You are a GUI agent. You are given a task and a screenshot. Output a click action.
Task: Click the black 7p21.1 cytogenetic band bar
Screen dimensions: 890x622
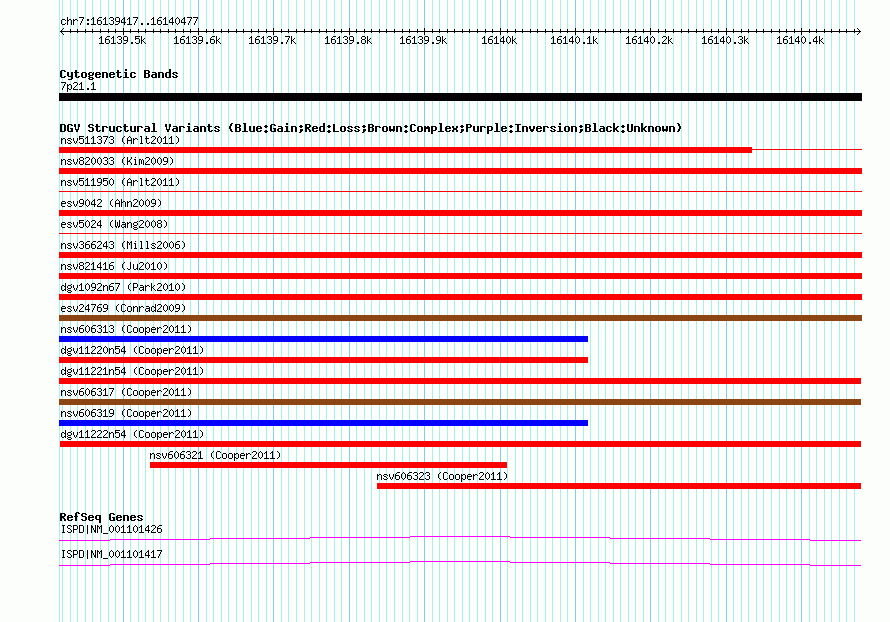point(460,97)
